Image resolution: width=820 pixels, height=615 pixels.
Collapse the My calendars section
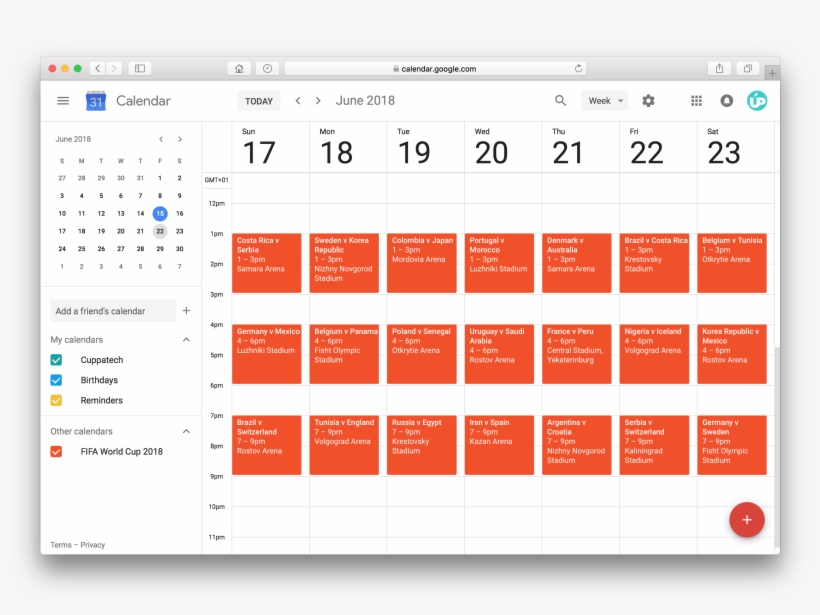click(185, 339)
